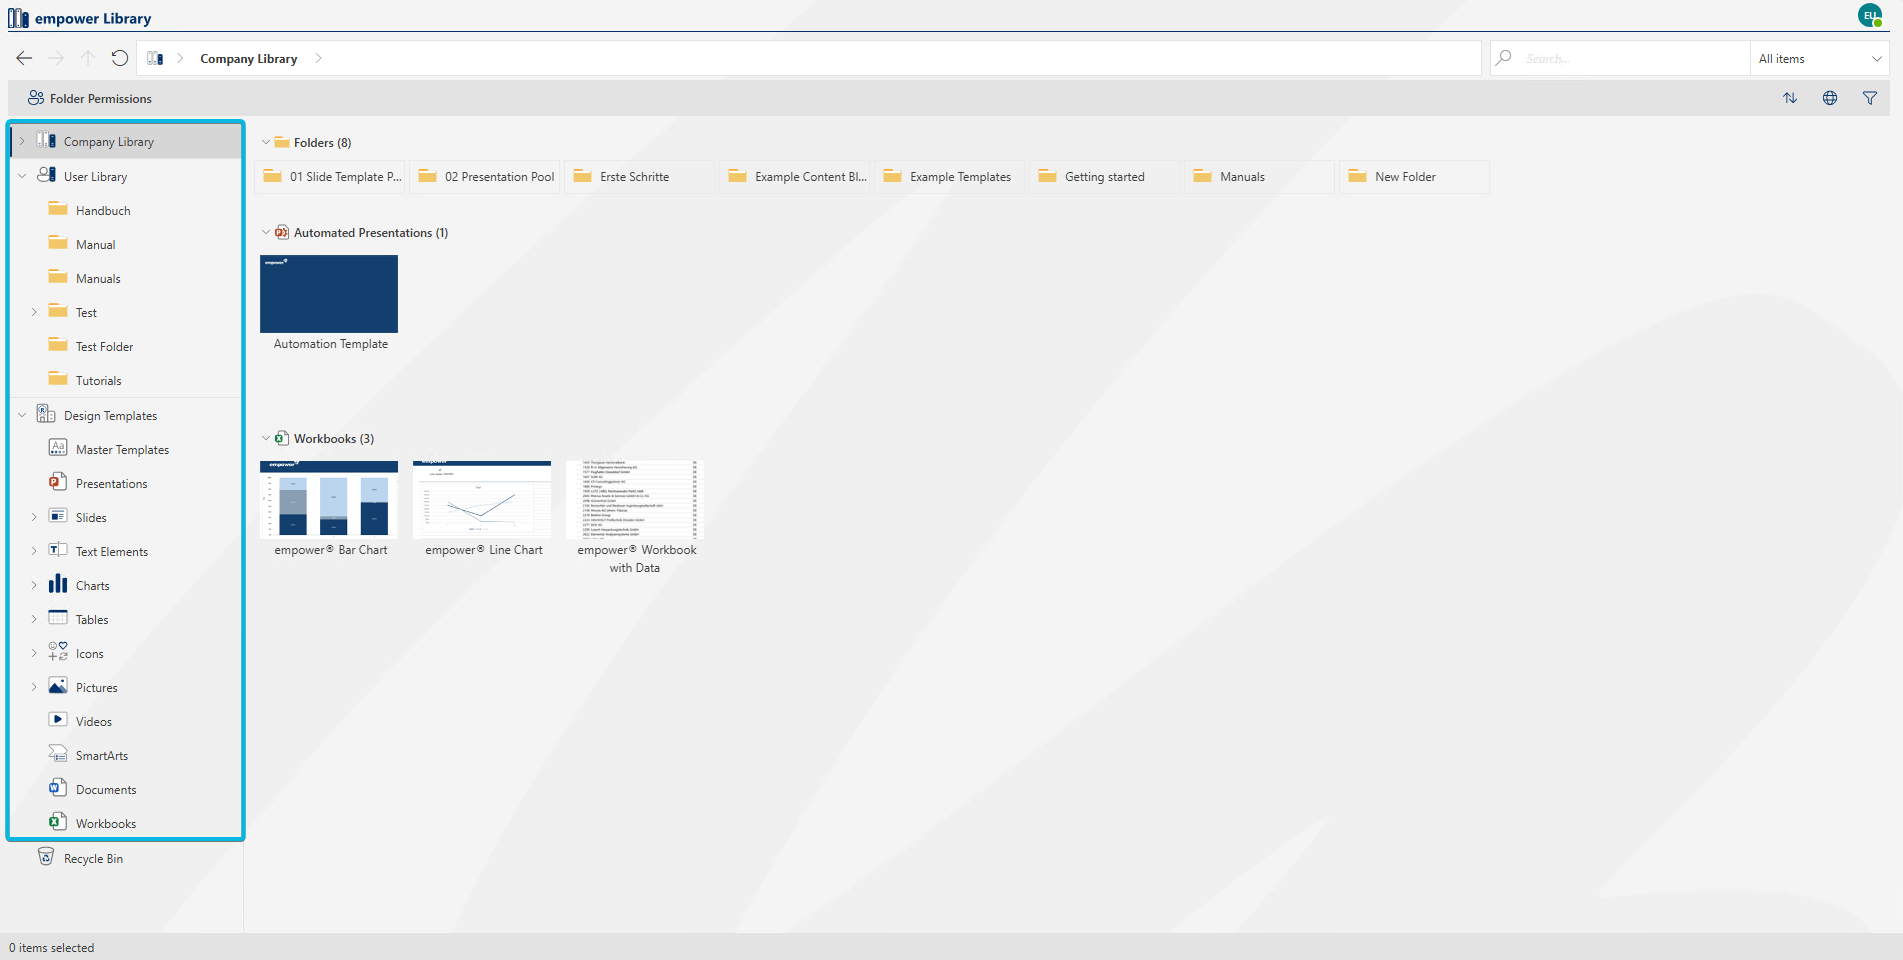Click the globe language icon
The width and height of the screenshot is (1903, 960).
click(x=1830, y=98)
